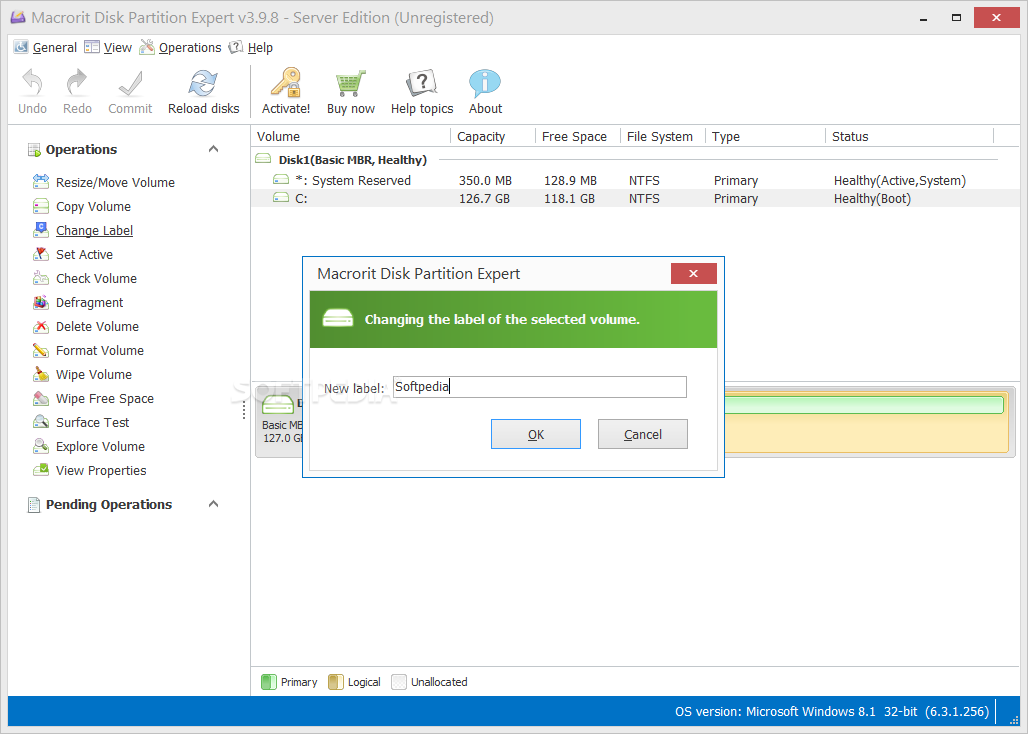
Task: Click the Delete Volume icon
Action: point(41,326)
